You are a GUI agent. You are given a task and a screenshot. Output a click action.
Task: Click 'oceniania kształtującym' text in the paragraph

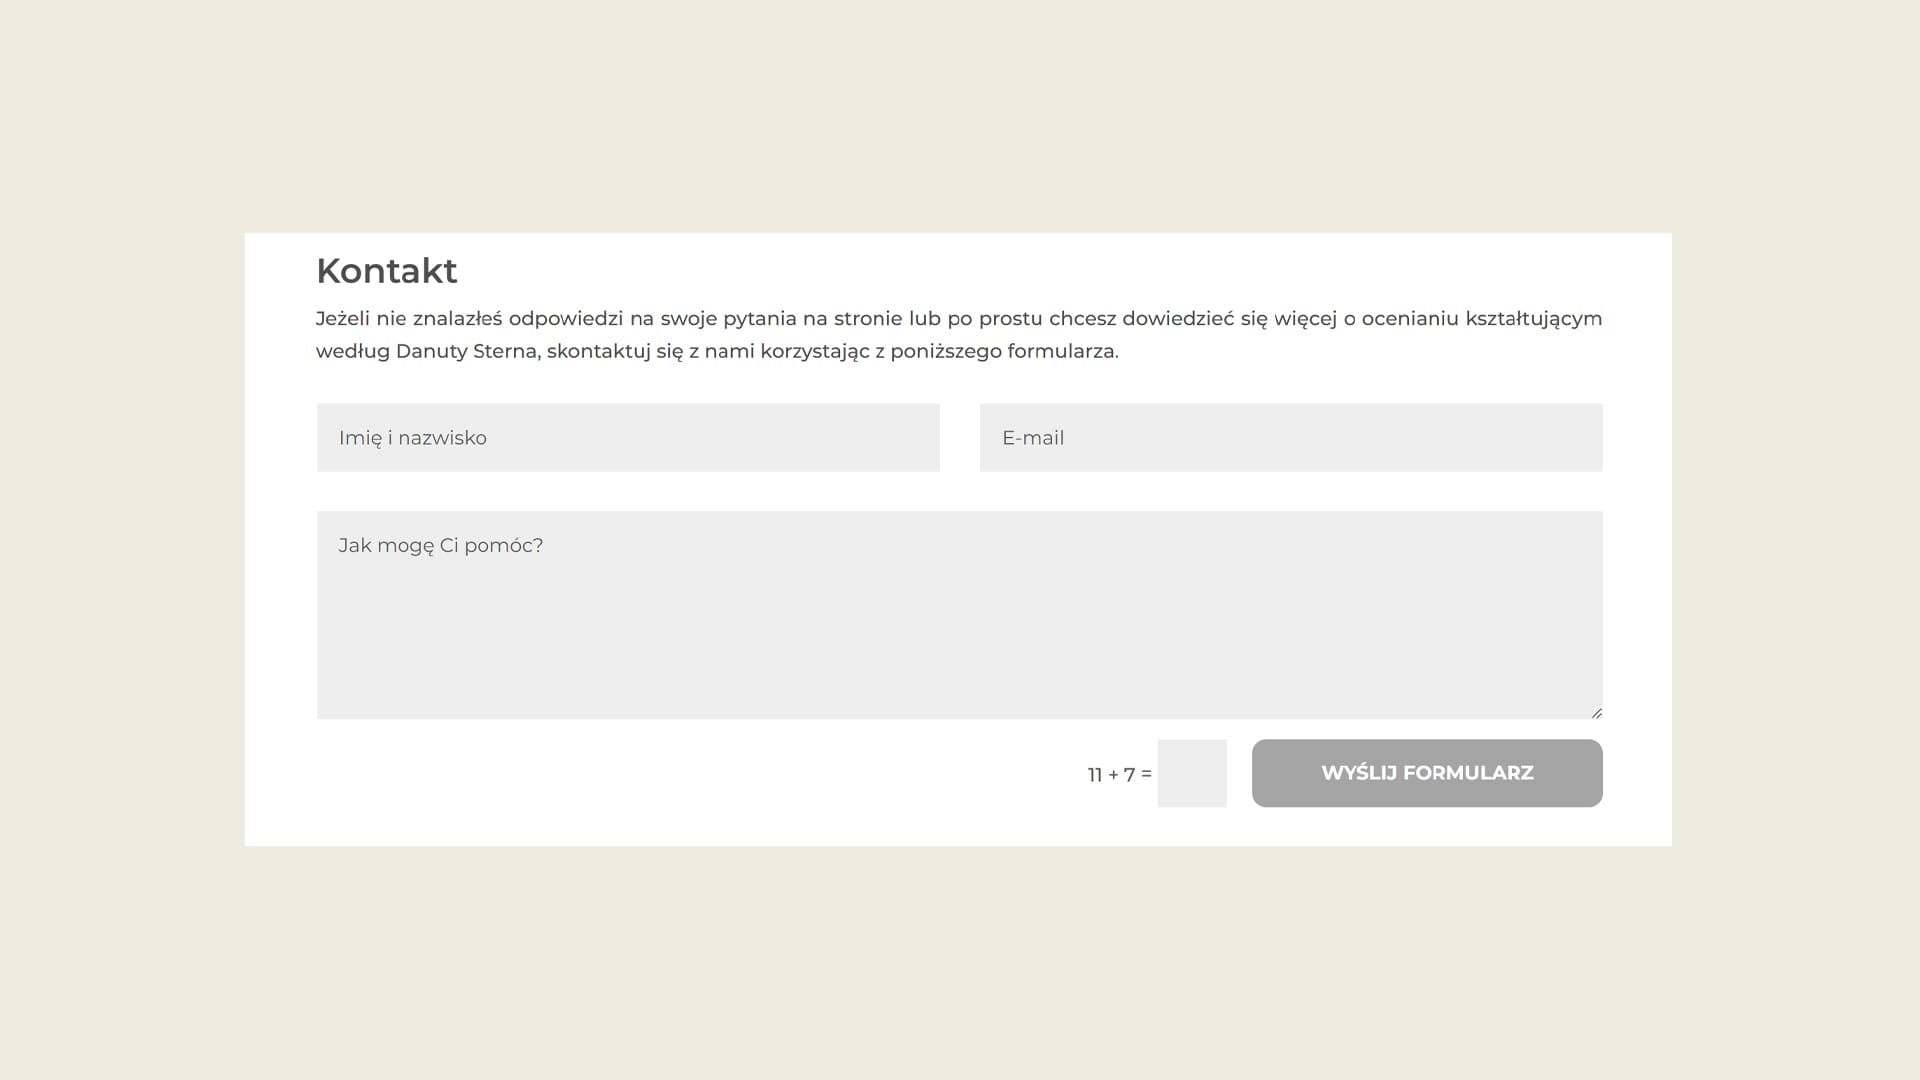coord(1480,319)
